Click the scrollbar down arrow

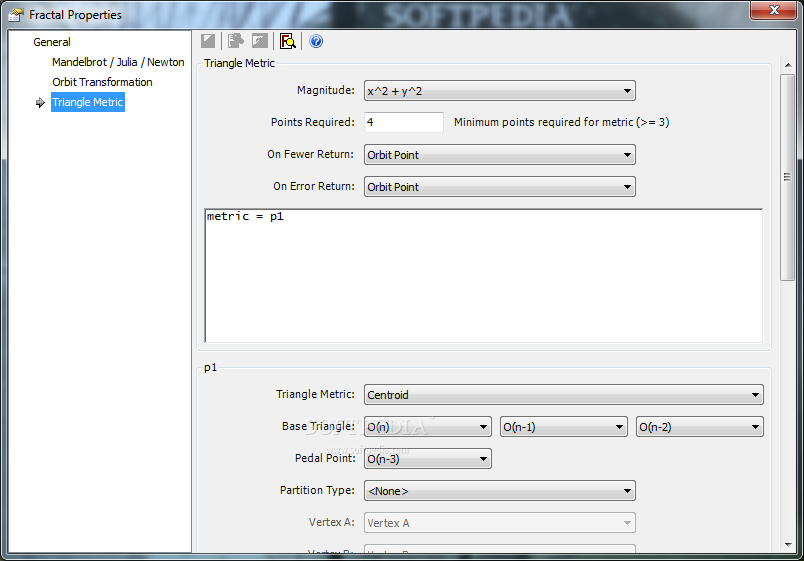[x=788, y=545]
